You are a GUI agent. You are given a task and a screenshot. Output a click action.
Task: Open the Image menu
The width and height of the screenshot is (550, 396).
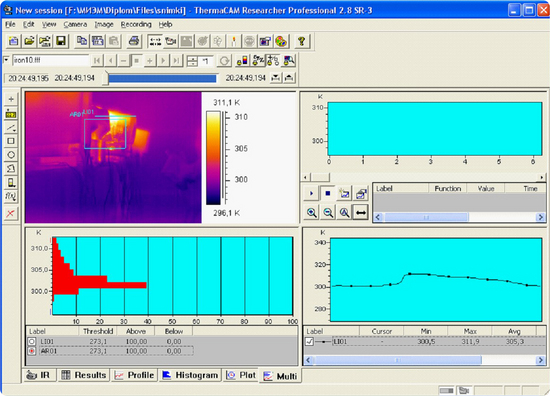pos(104,24)
